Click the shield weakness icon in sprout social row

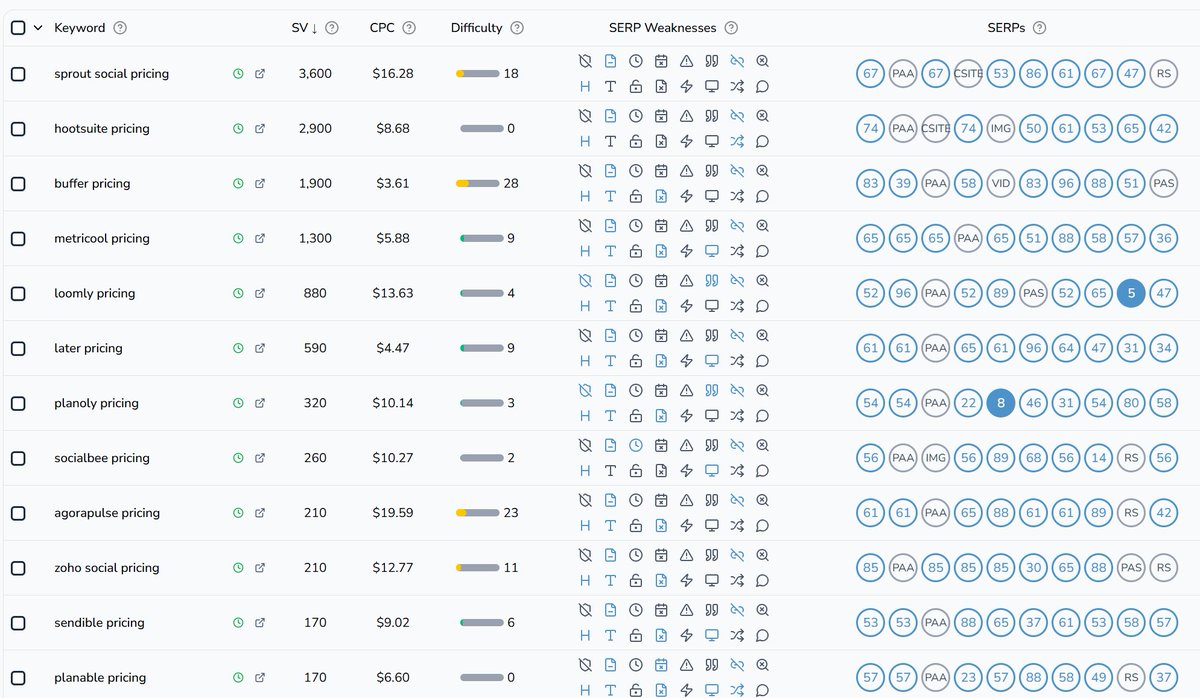pyautogui.click(x=585, y=61)
